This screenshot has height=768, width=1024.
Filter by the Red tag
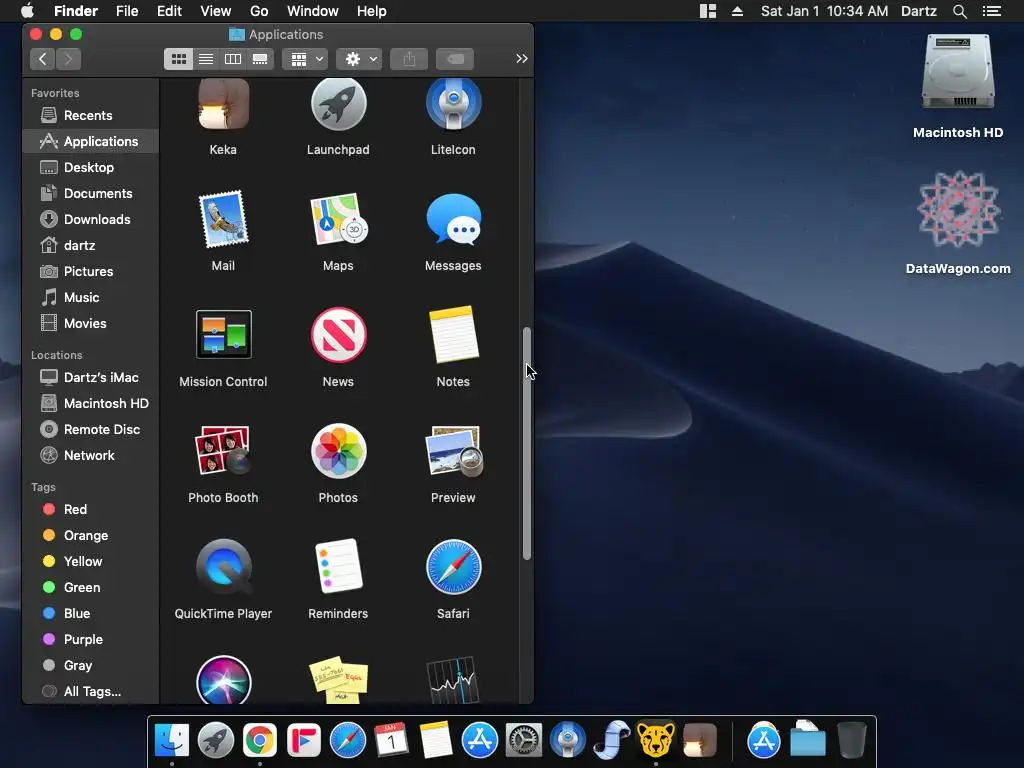tap(91, 509)
